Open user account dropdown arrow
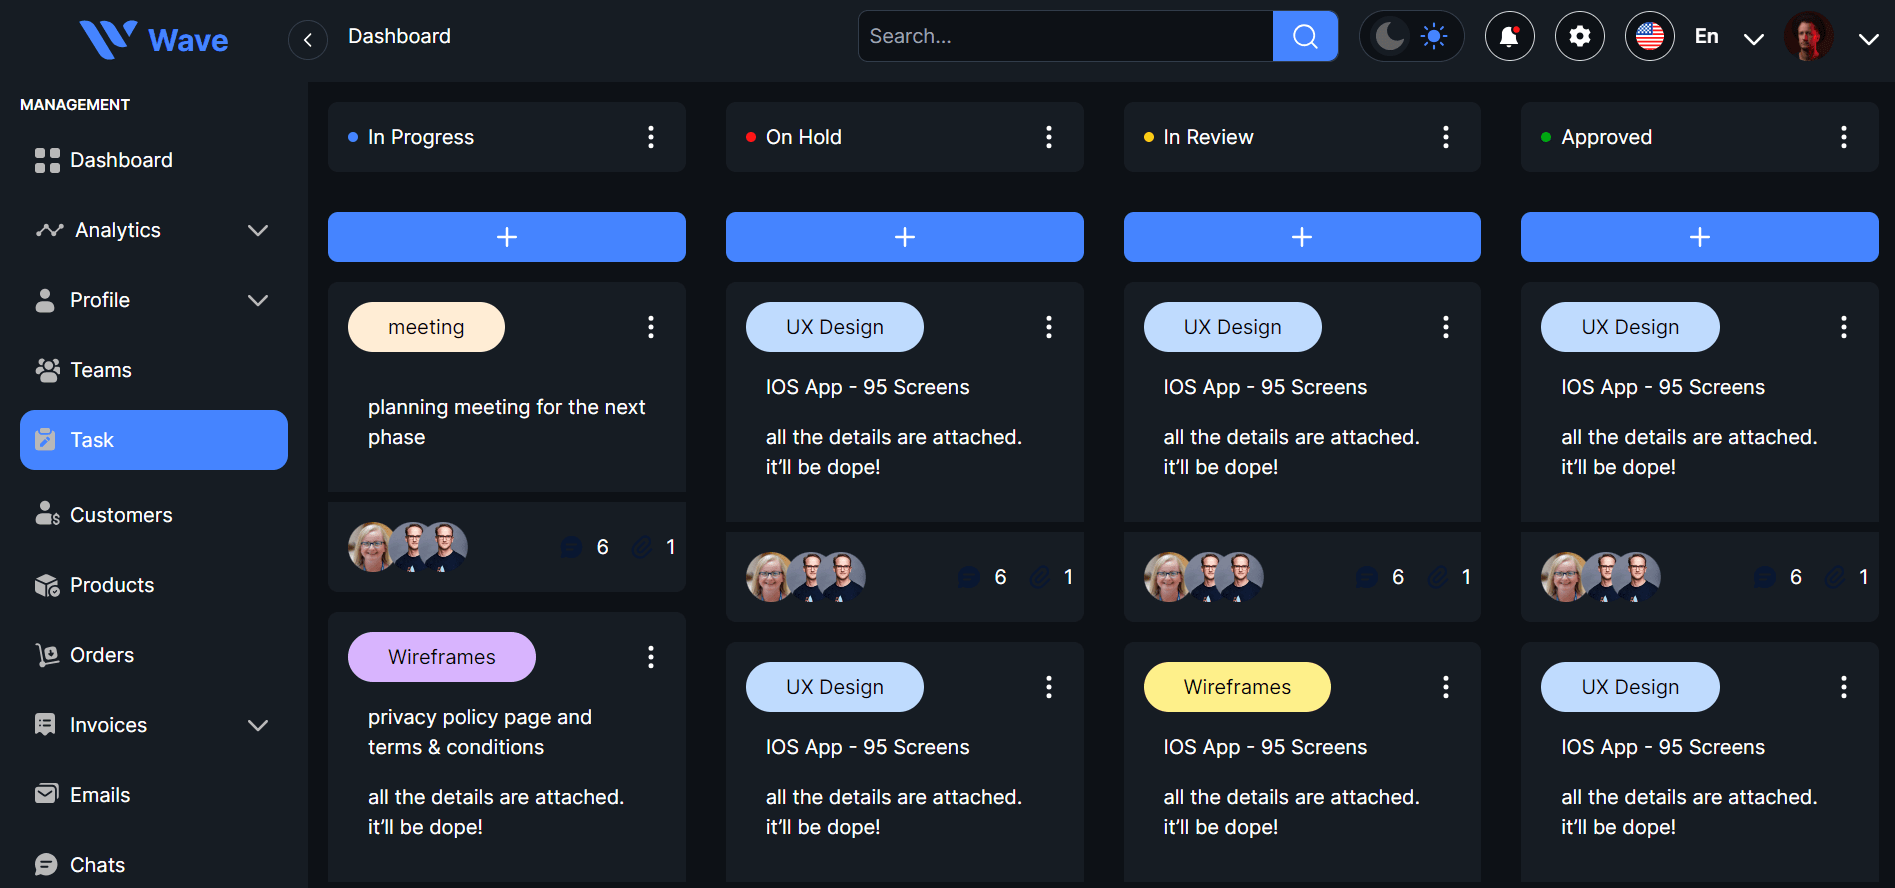This screenshot has height=888, width=1895. click(1868, 39)
